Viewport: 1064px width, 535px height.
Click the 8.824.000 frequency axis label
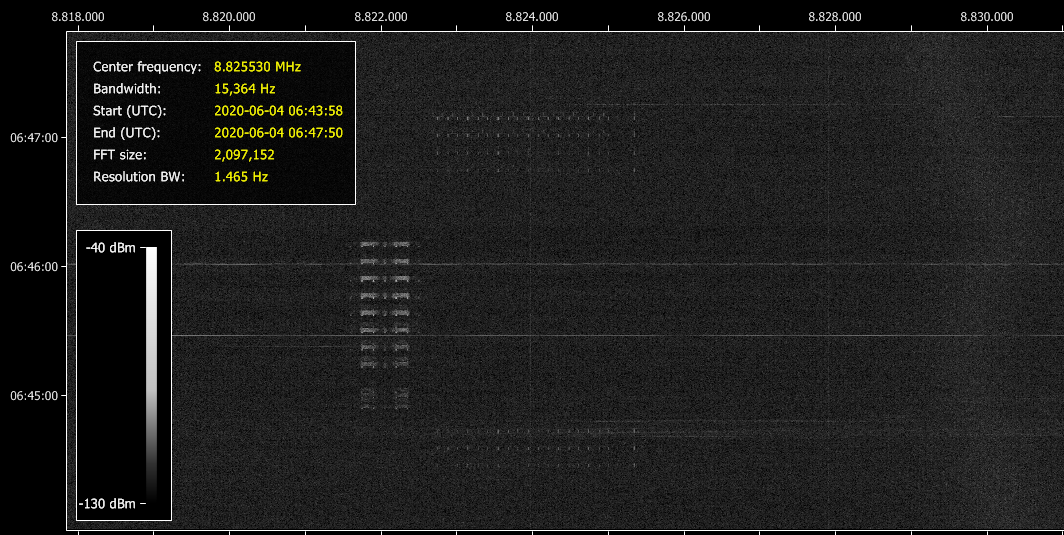pyautogui.click(x=532, y=17)
